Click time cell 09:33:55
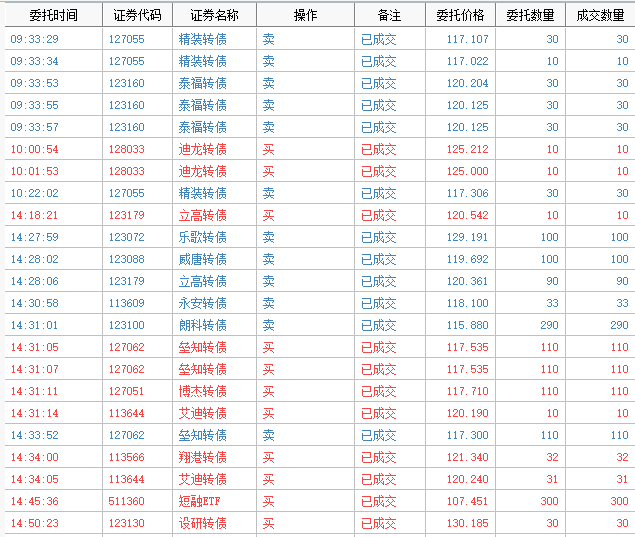 pos(34,105)
